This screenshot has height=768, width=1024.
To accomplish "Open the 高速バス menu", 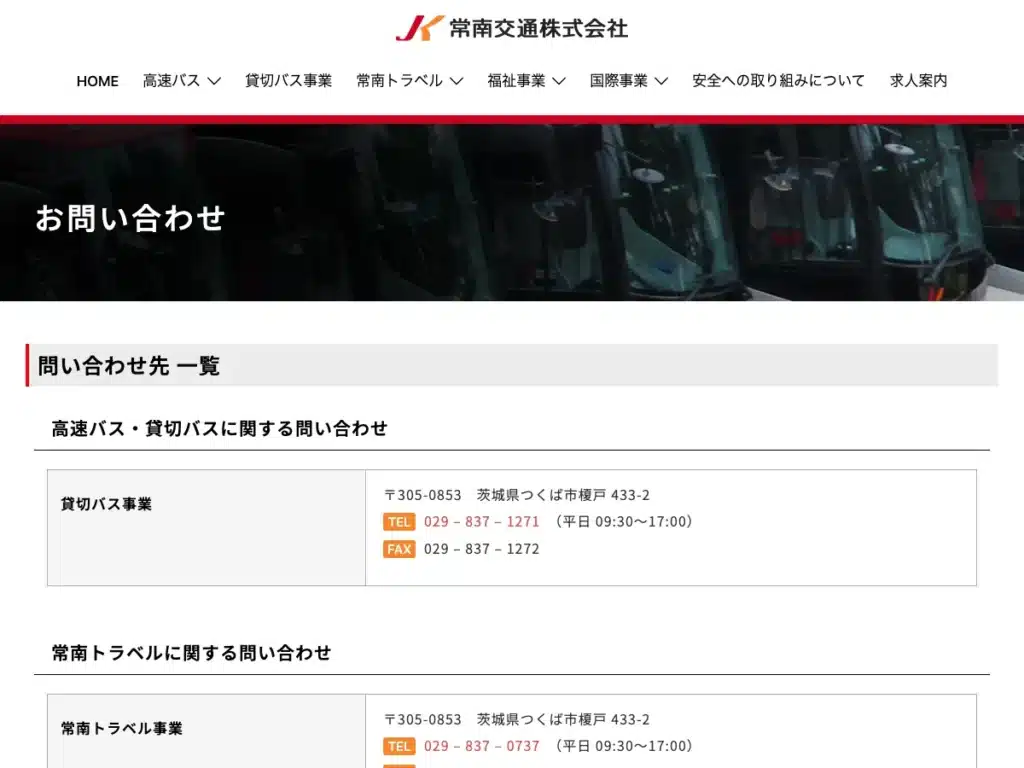I will [x=171, y=80].
